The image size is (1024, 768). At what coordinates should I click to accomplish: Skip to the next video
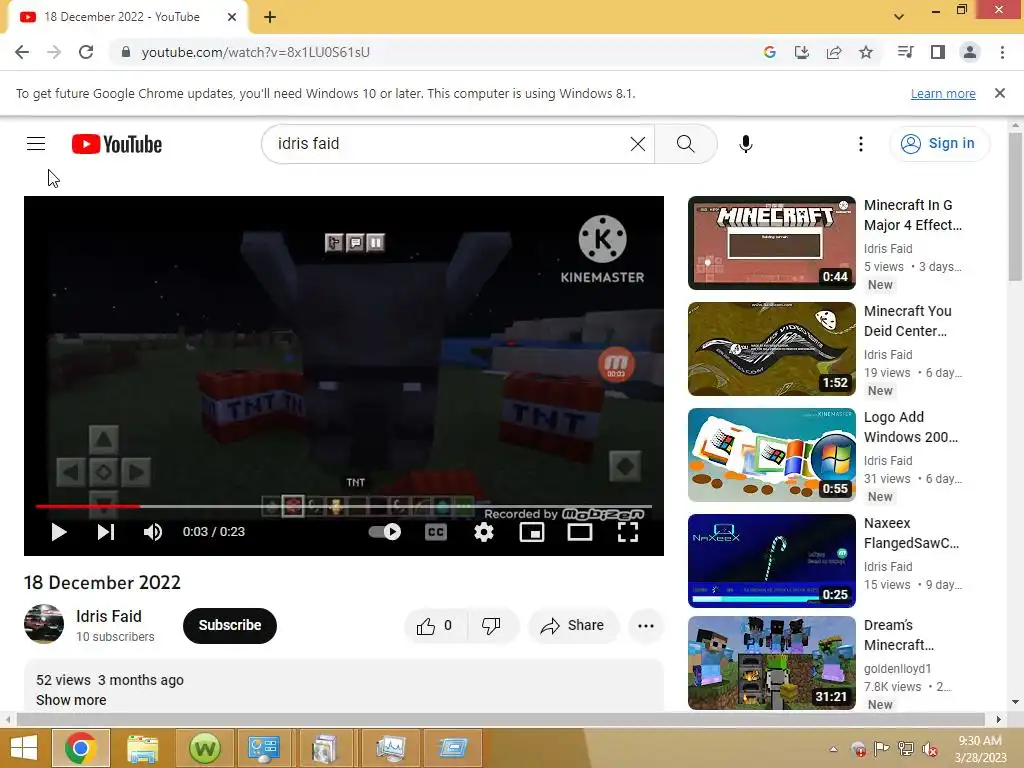tap(106, 532)
